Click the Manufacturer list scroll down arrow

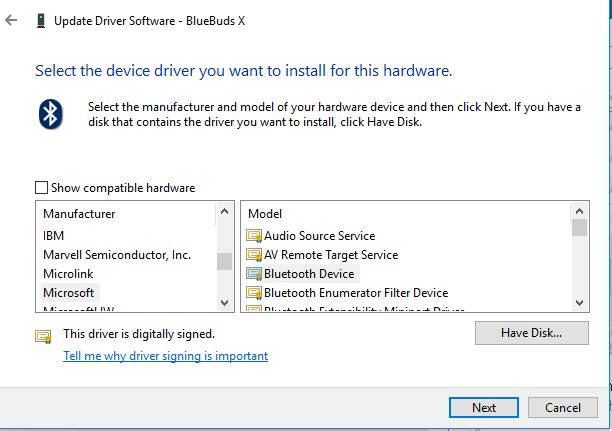pos(224,303)
